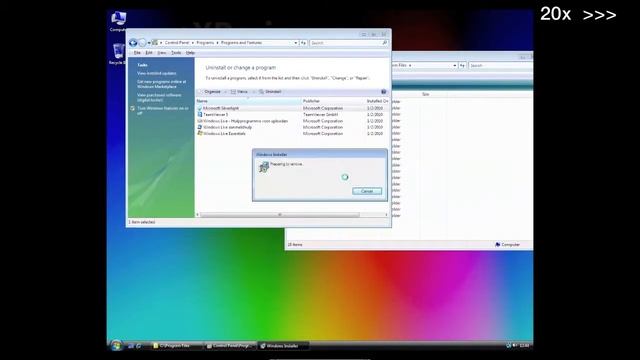Click installer package icon in Windows Installer dialog

coord(264,167)
